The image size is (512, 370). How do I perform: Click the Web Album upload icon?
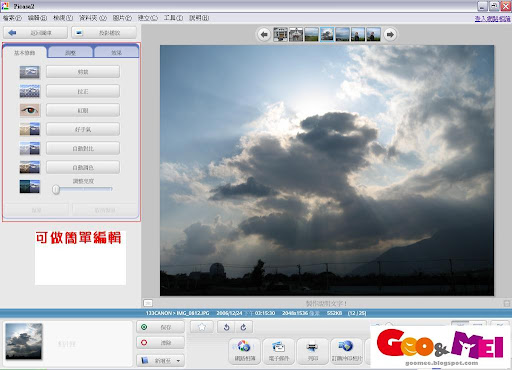pyautogui.click(x=244, y=346)
